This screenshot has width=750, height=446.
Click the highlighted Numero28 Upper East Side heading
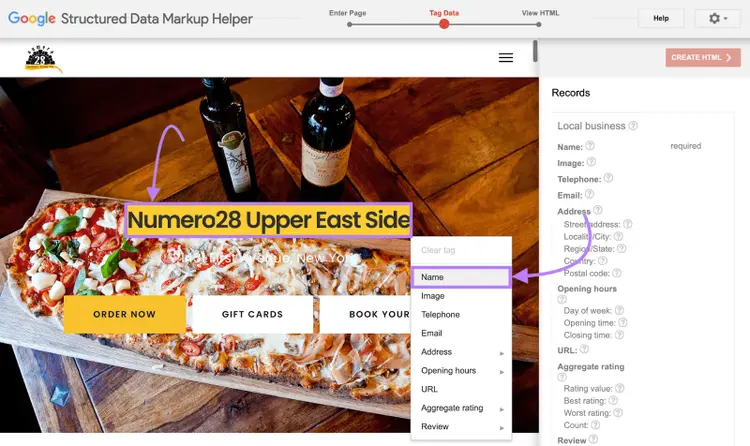268,220
